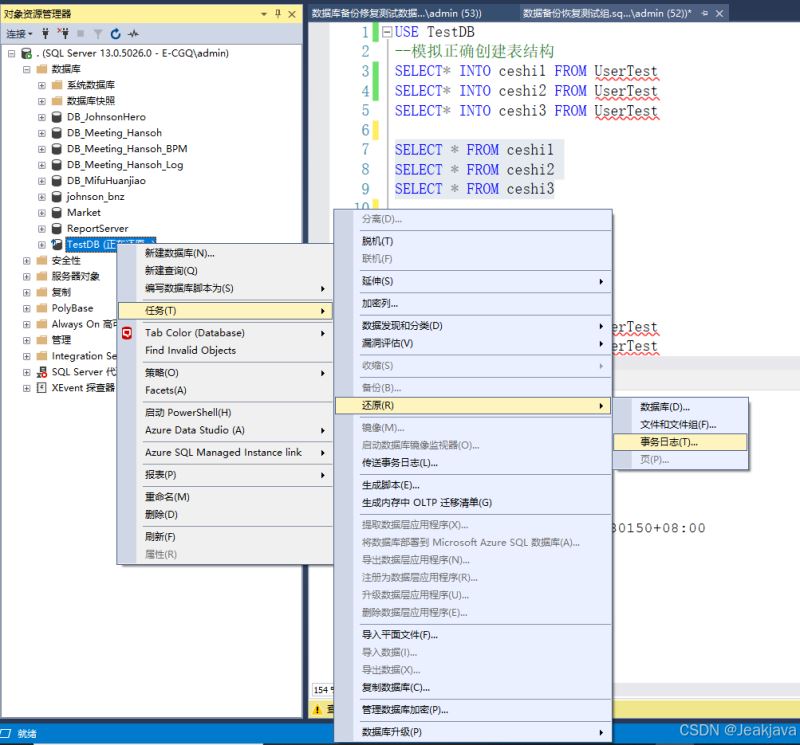Switch to the first query tab admin (53)
Image resolution: width=800 pixels, height=745 pixels.
click(397, 14)
